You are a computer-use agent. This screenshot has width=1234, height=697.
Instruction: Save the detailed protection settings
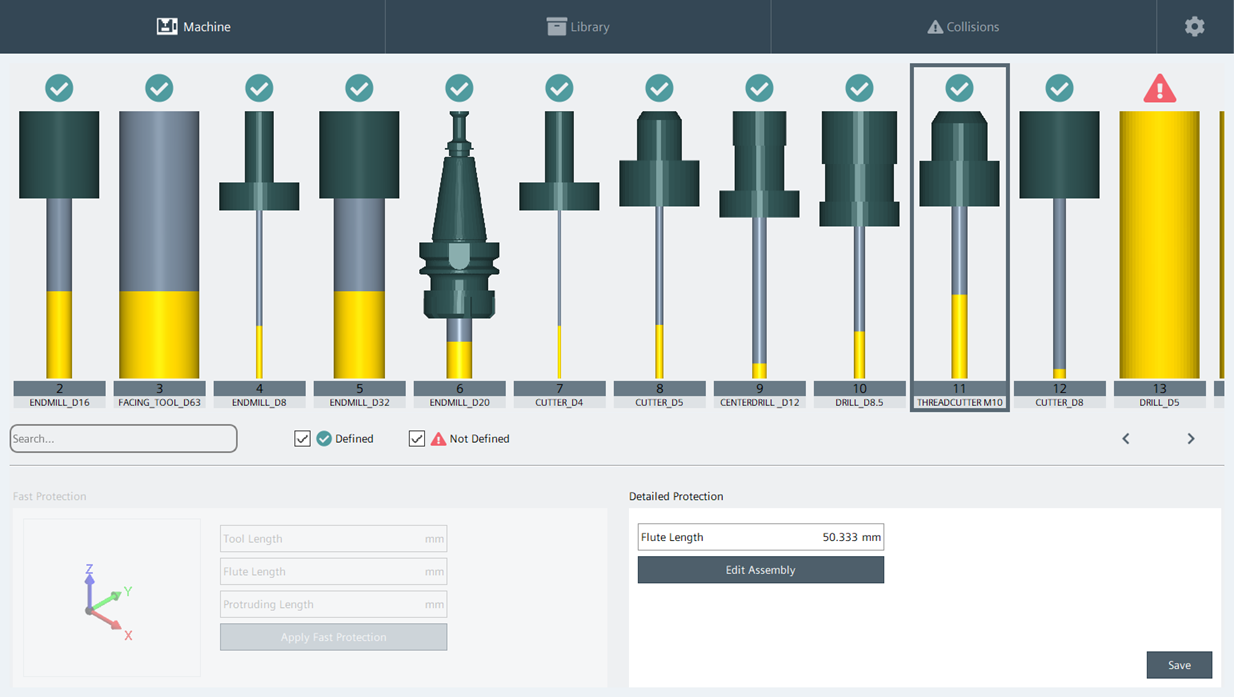coord(1179,665)
